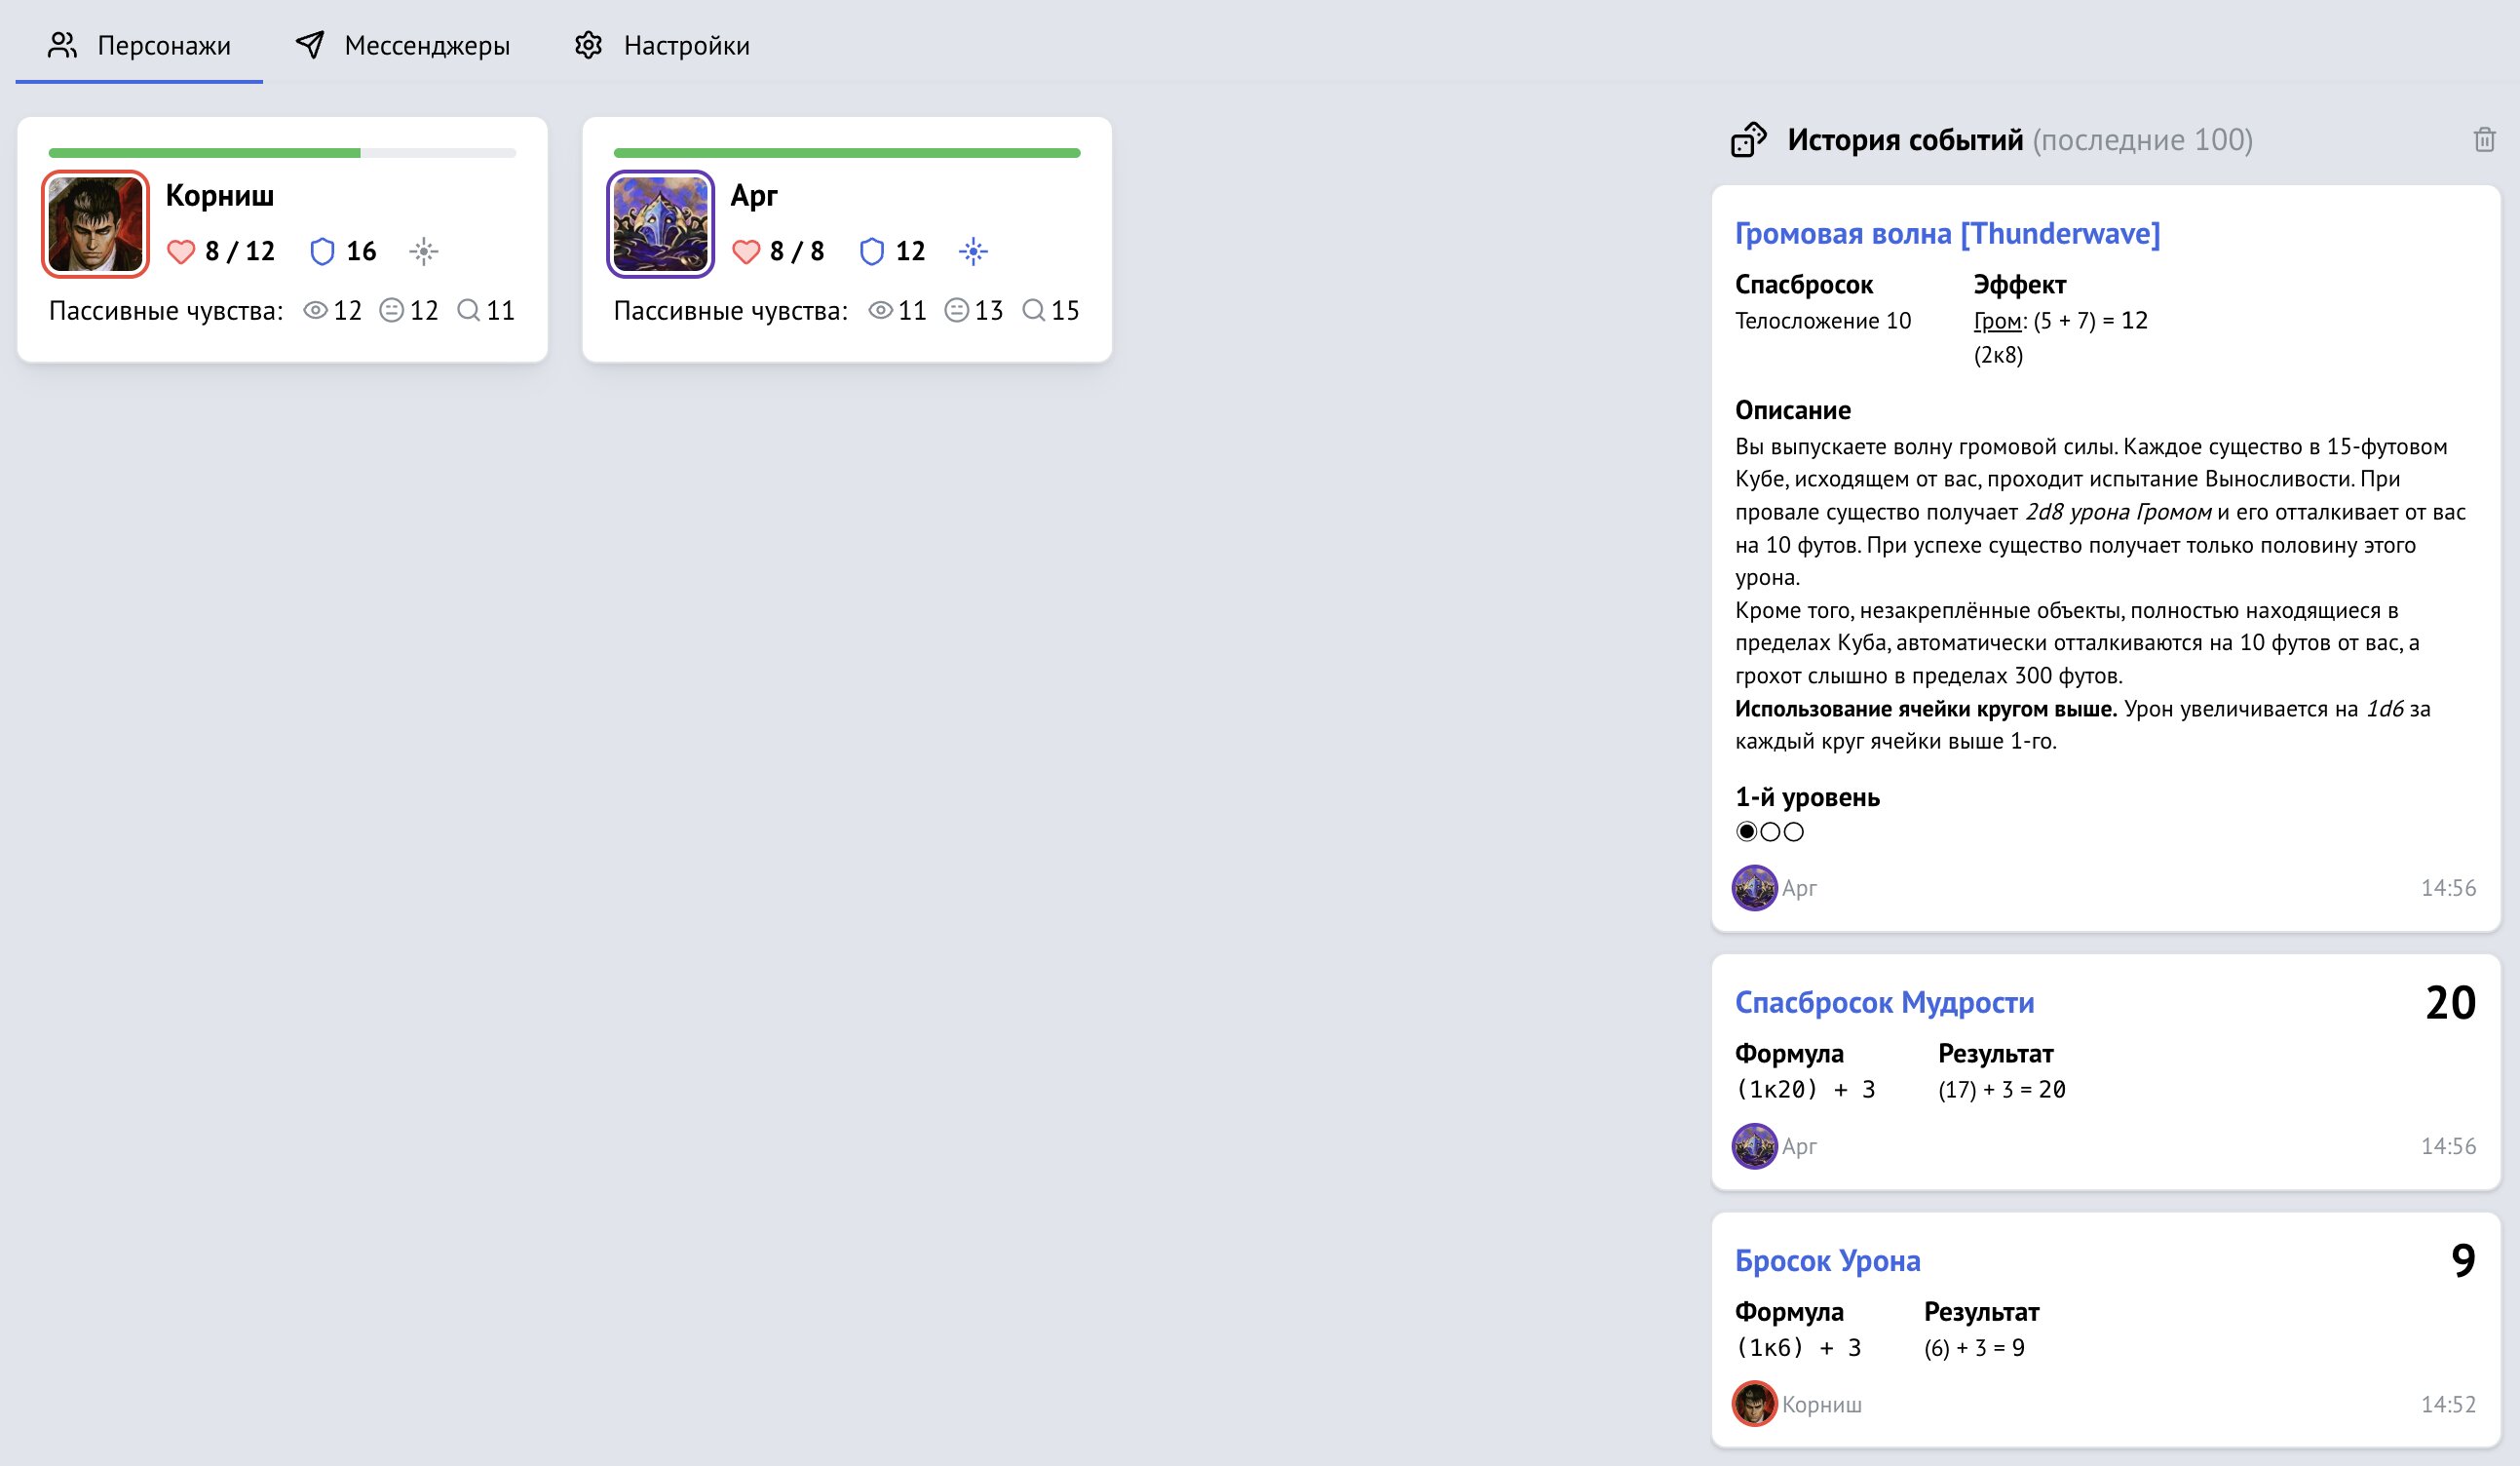Toggle the third empty spell slot circle

tap(1794, 831)
